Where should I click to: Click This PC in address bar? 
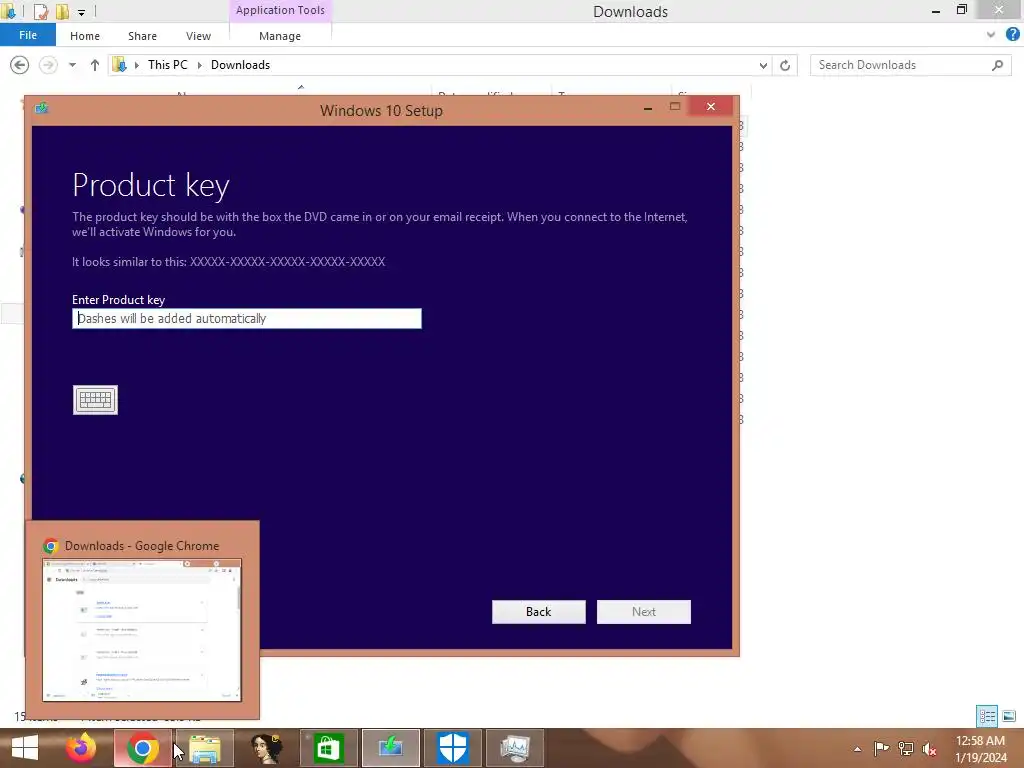168,65
